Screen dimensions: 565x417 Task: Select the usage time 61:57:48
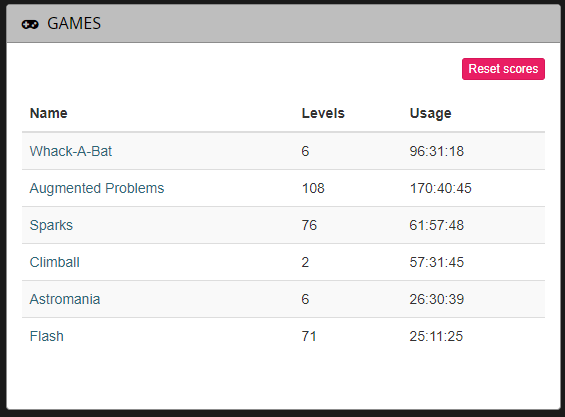click(x=436, y=225)
